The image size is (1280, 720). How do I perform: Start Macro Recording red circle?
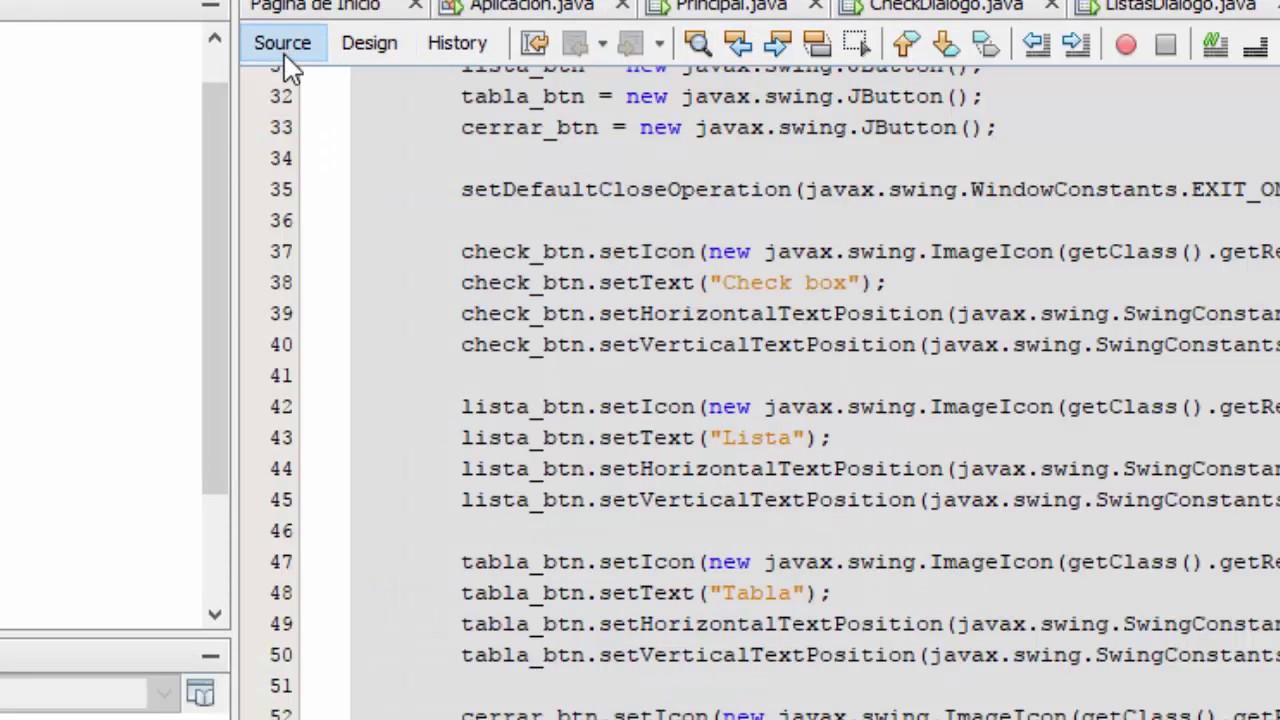[1126, 44]
